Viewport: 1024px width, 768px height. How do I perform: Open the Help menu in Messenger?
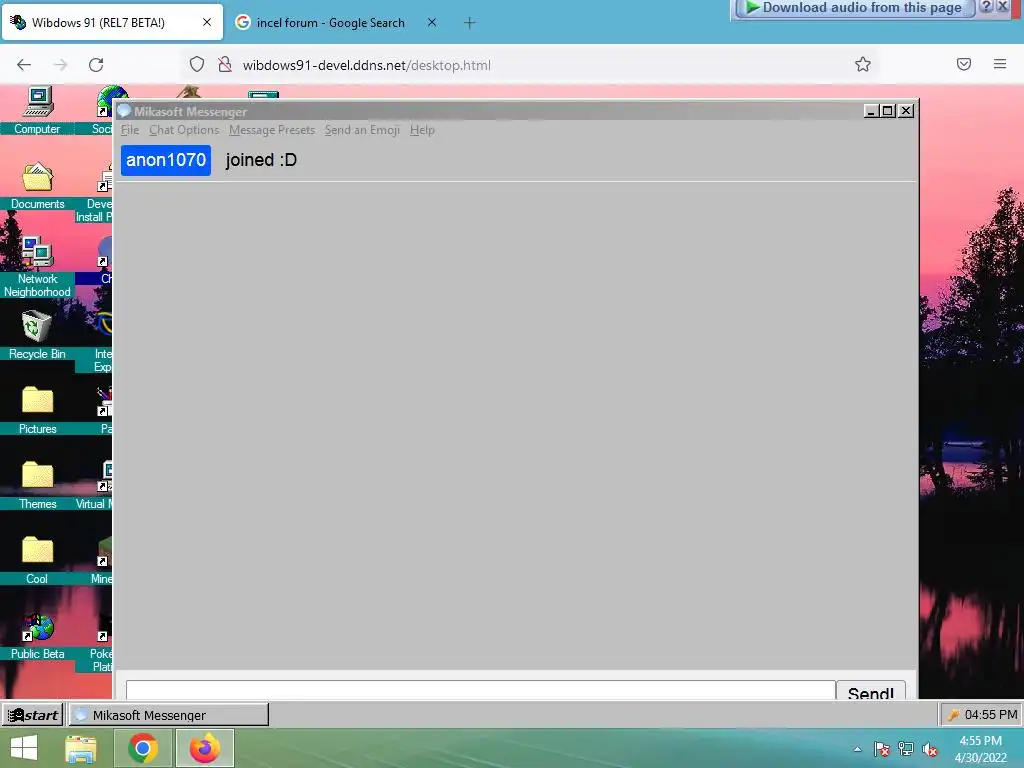[422, 130]
